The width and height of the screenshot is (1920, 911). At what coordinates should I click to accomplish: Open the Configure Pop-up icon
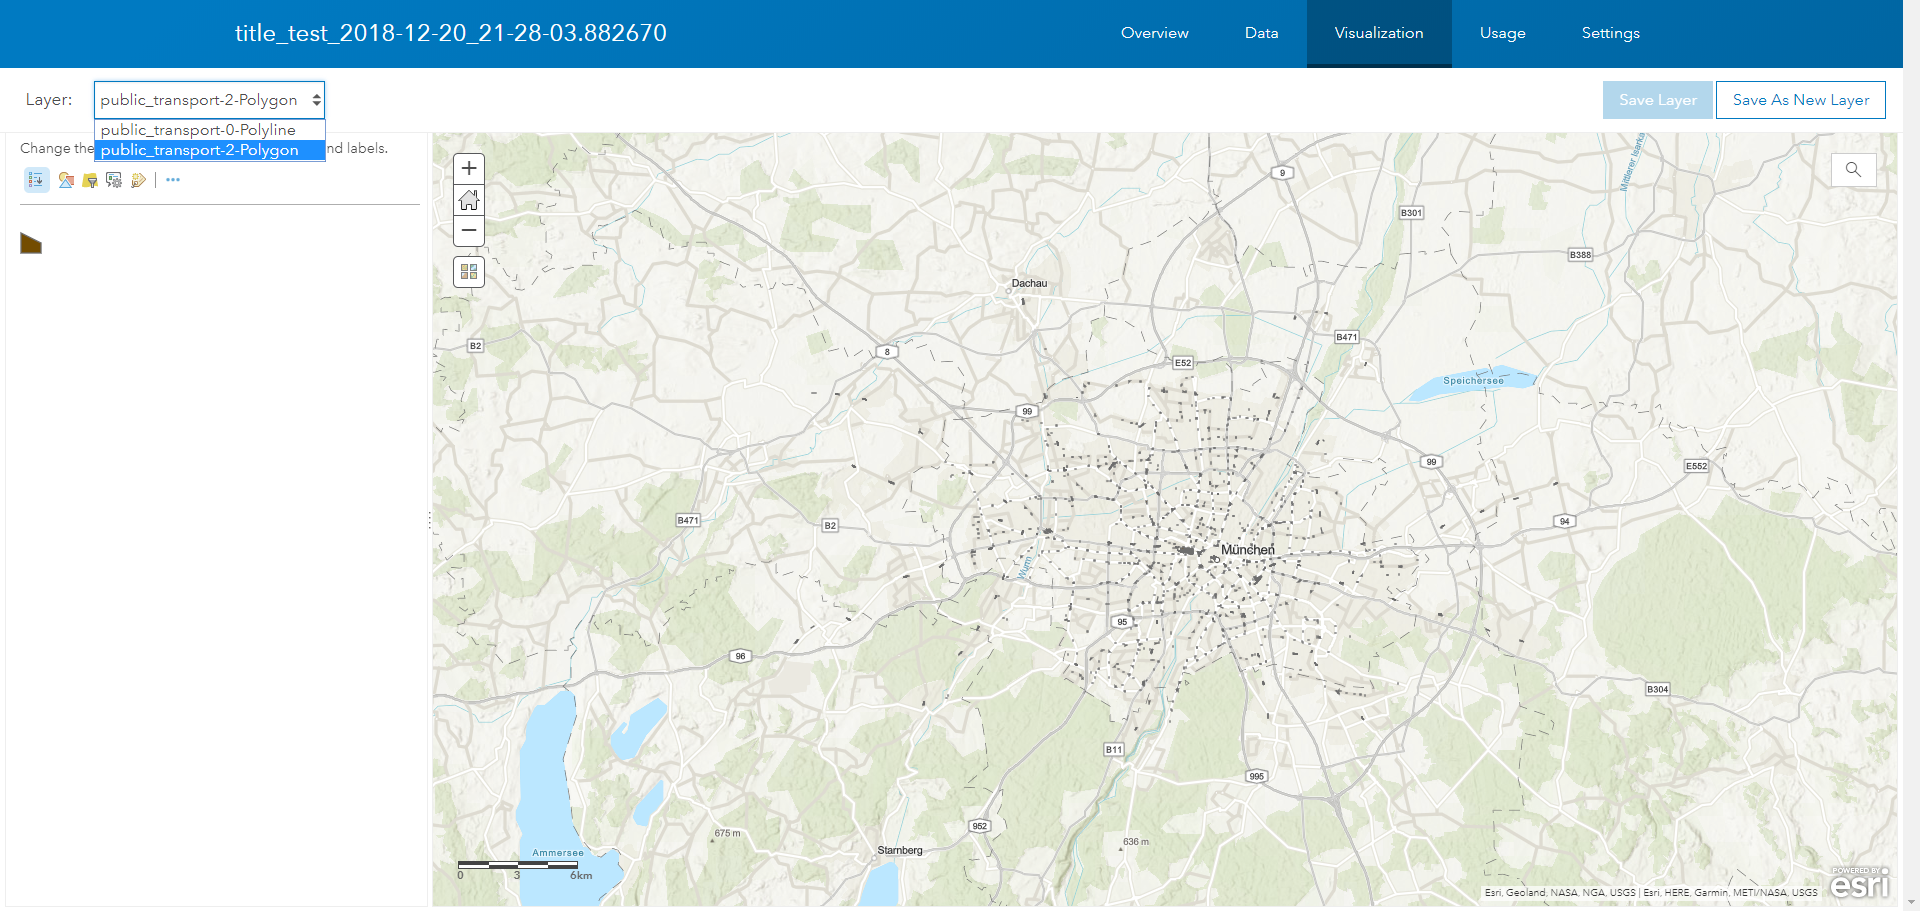(114, 180)
